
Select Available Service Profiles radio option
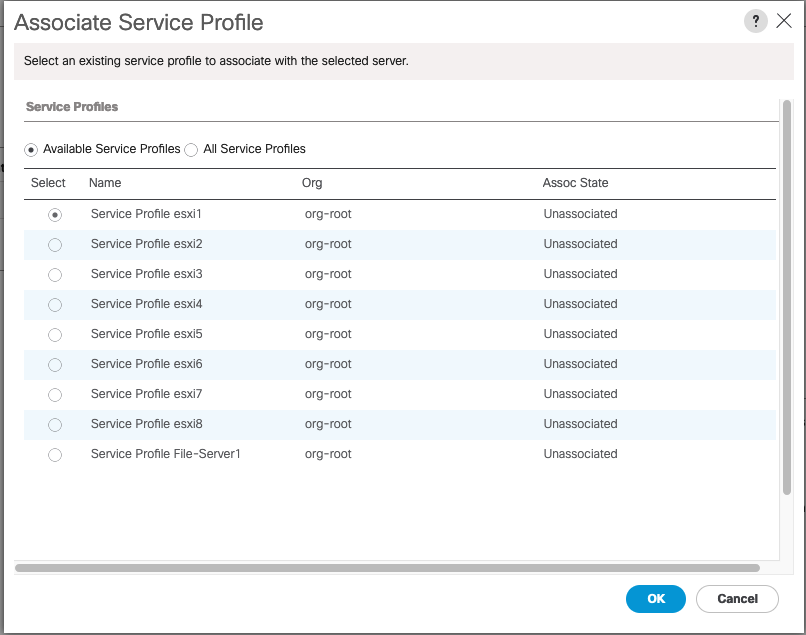[32, 150]
